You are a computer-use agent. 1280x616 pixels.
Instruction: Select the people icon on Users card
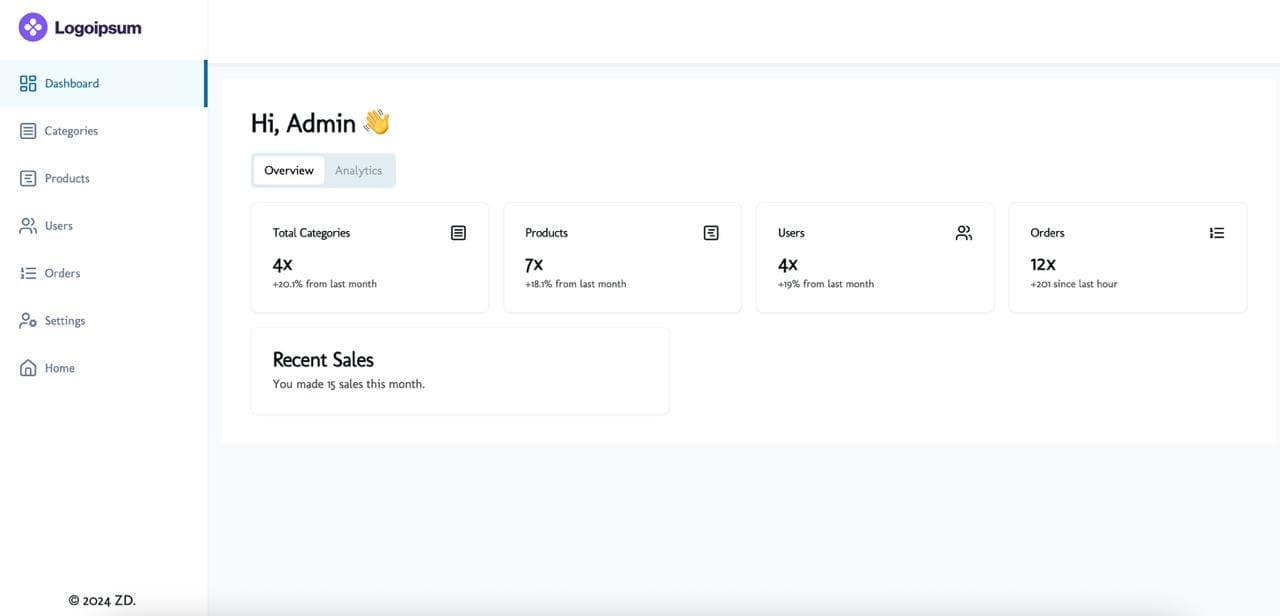point(963,232)
